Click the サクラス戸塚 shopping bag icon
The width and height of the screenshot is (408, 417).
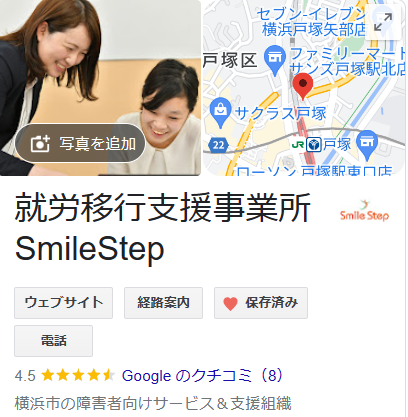(220, 113)
